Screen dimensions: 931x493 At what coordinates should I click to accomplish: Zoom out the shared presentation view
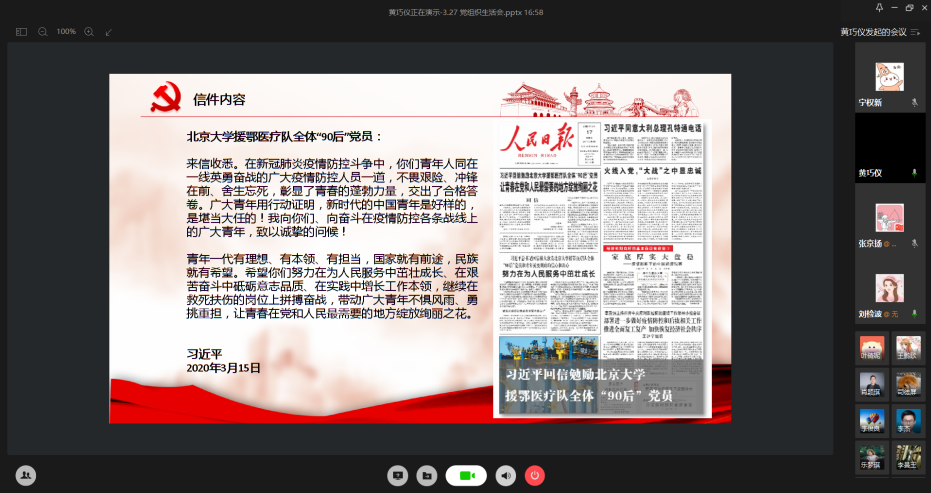[43, 32]
